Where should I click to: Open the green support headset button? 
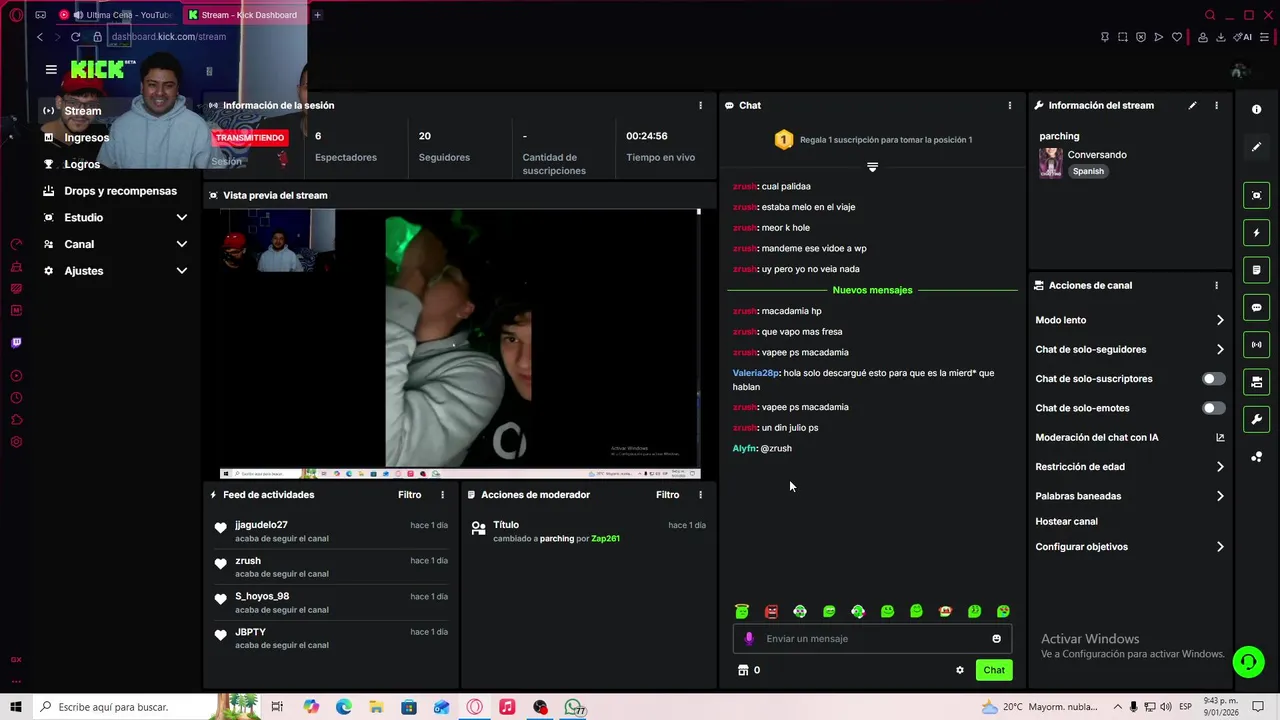tap(1248, 661)
